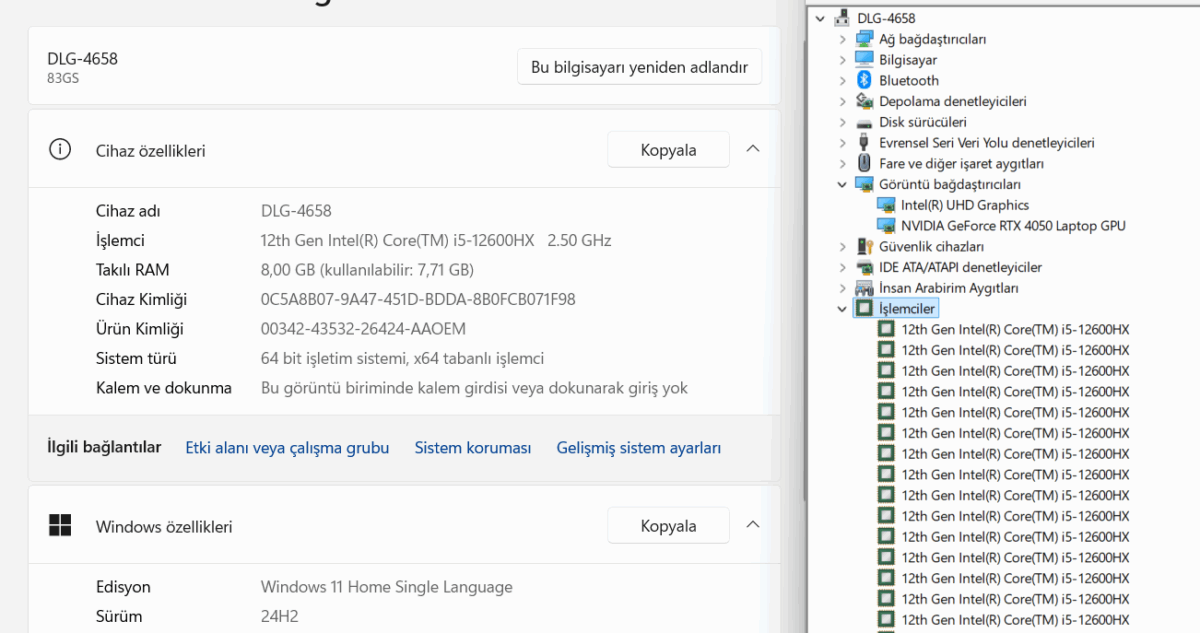Click the processor value 12th Gen i5-12600HX 2.50 GHz
This screenshot has width=1200, height=633.
(x=436, y=240)
